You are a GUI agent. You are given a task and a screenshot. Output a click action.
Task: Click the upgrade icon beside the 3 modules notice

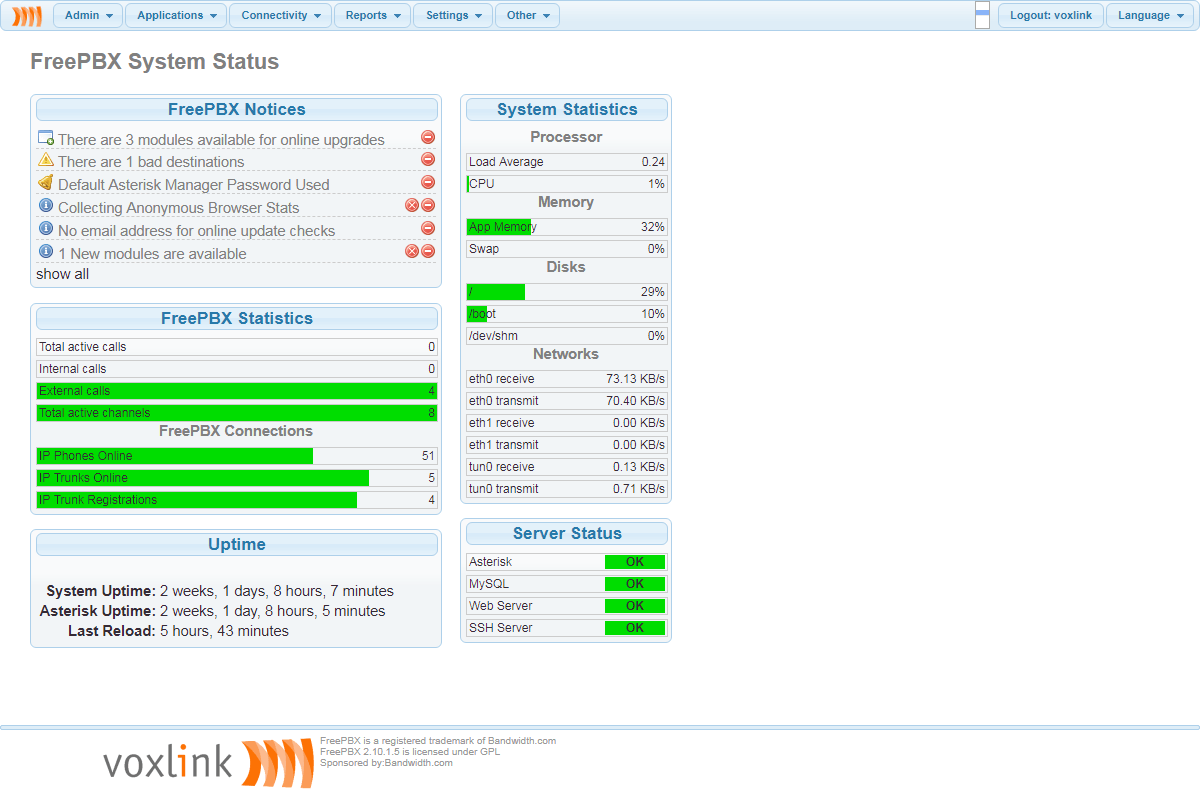45,138
